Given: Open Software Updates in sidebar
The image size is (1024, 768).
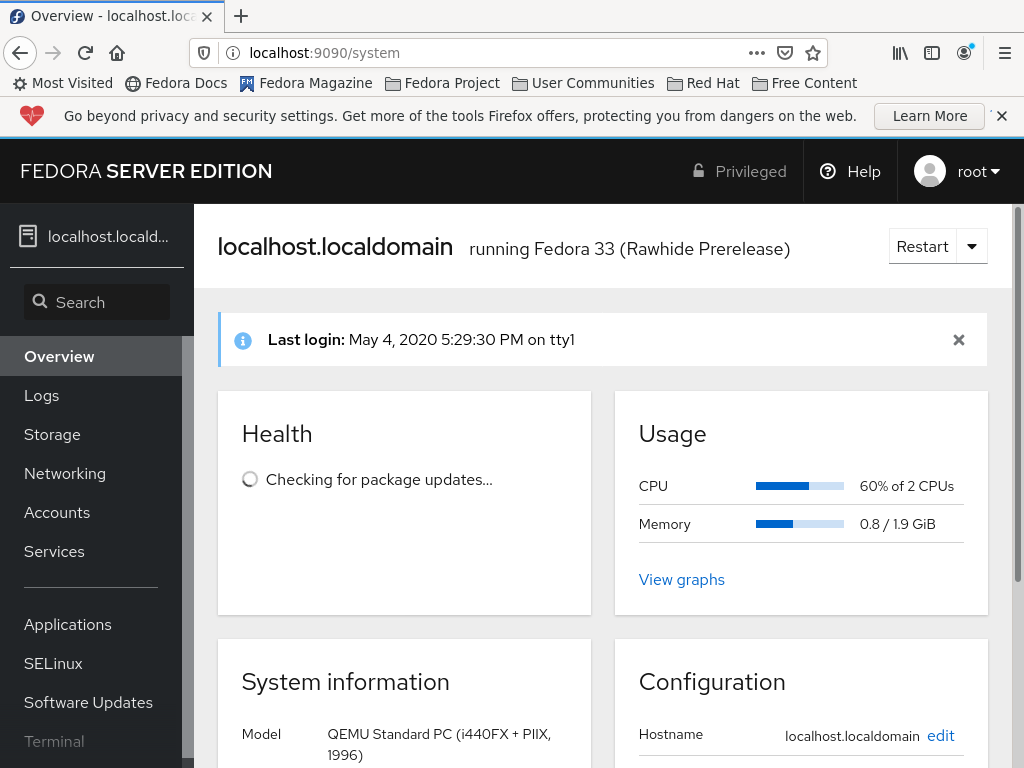Looking at the screenshot, I should click(x=91, y=703).
